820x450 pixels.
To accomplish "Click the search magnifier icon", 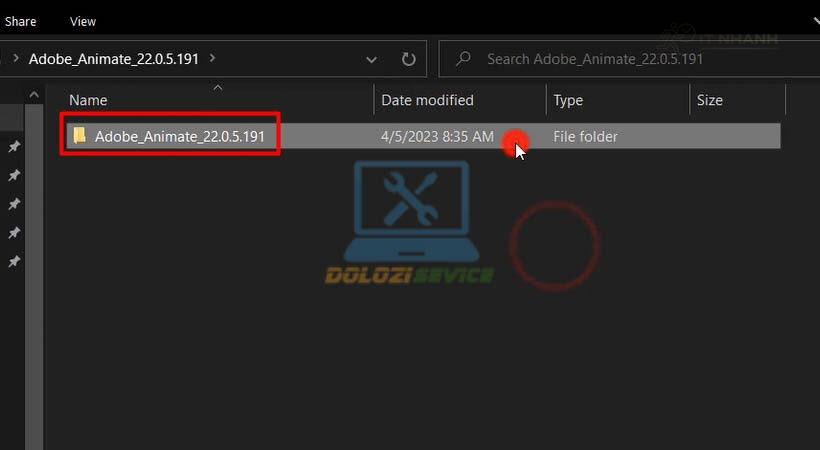I will pyautogui.click(x=462, y=59).
